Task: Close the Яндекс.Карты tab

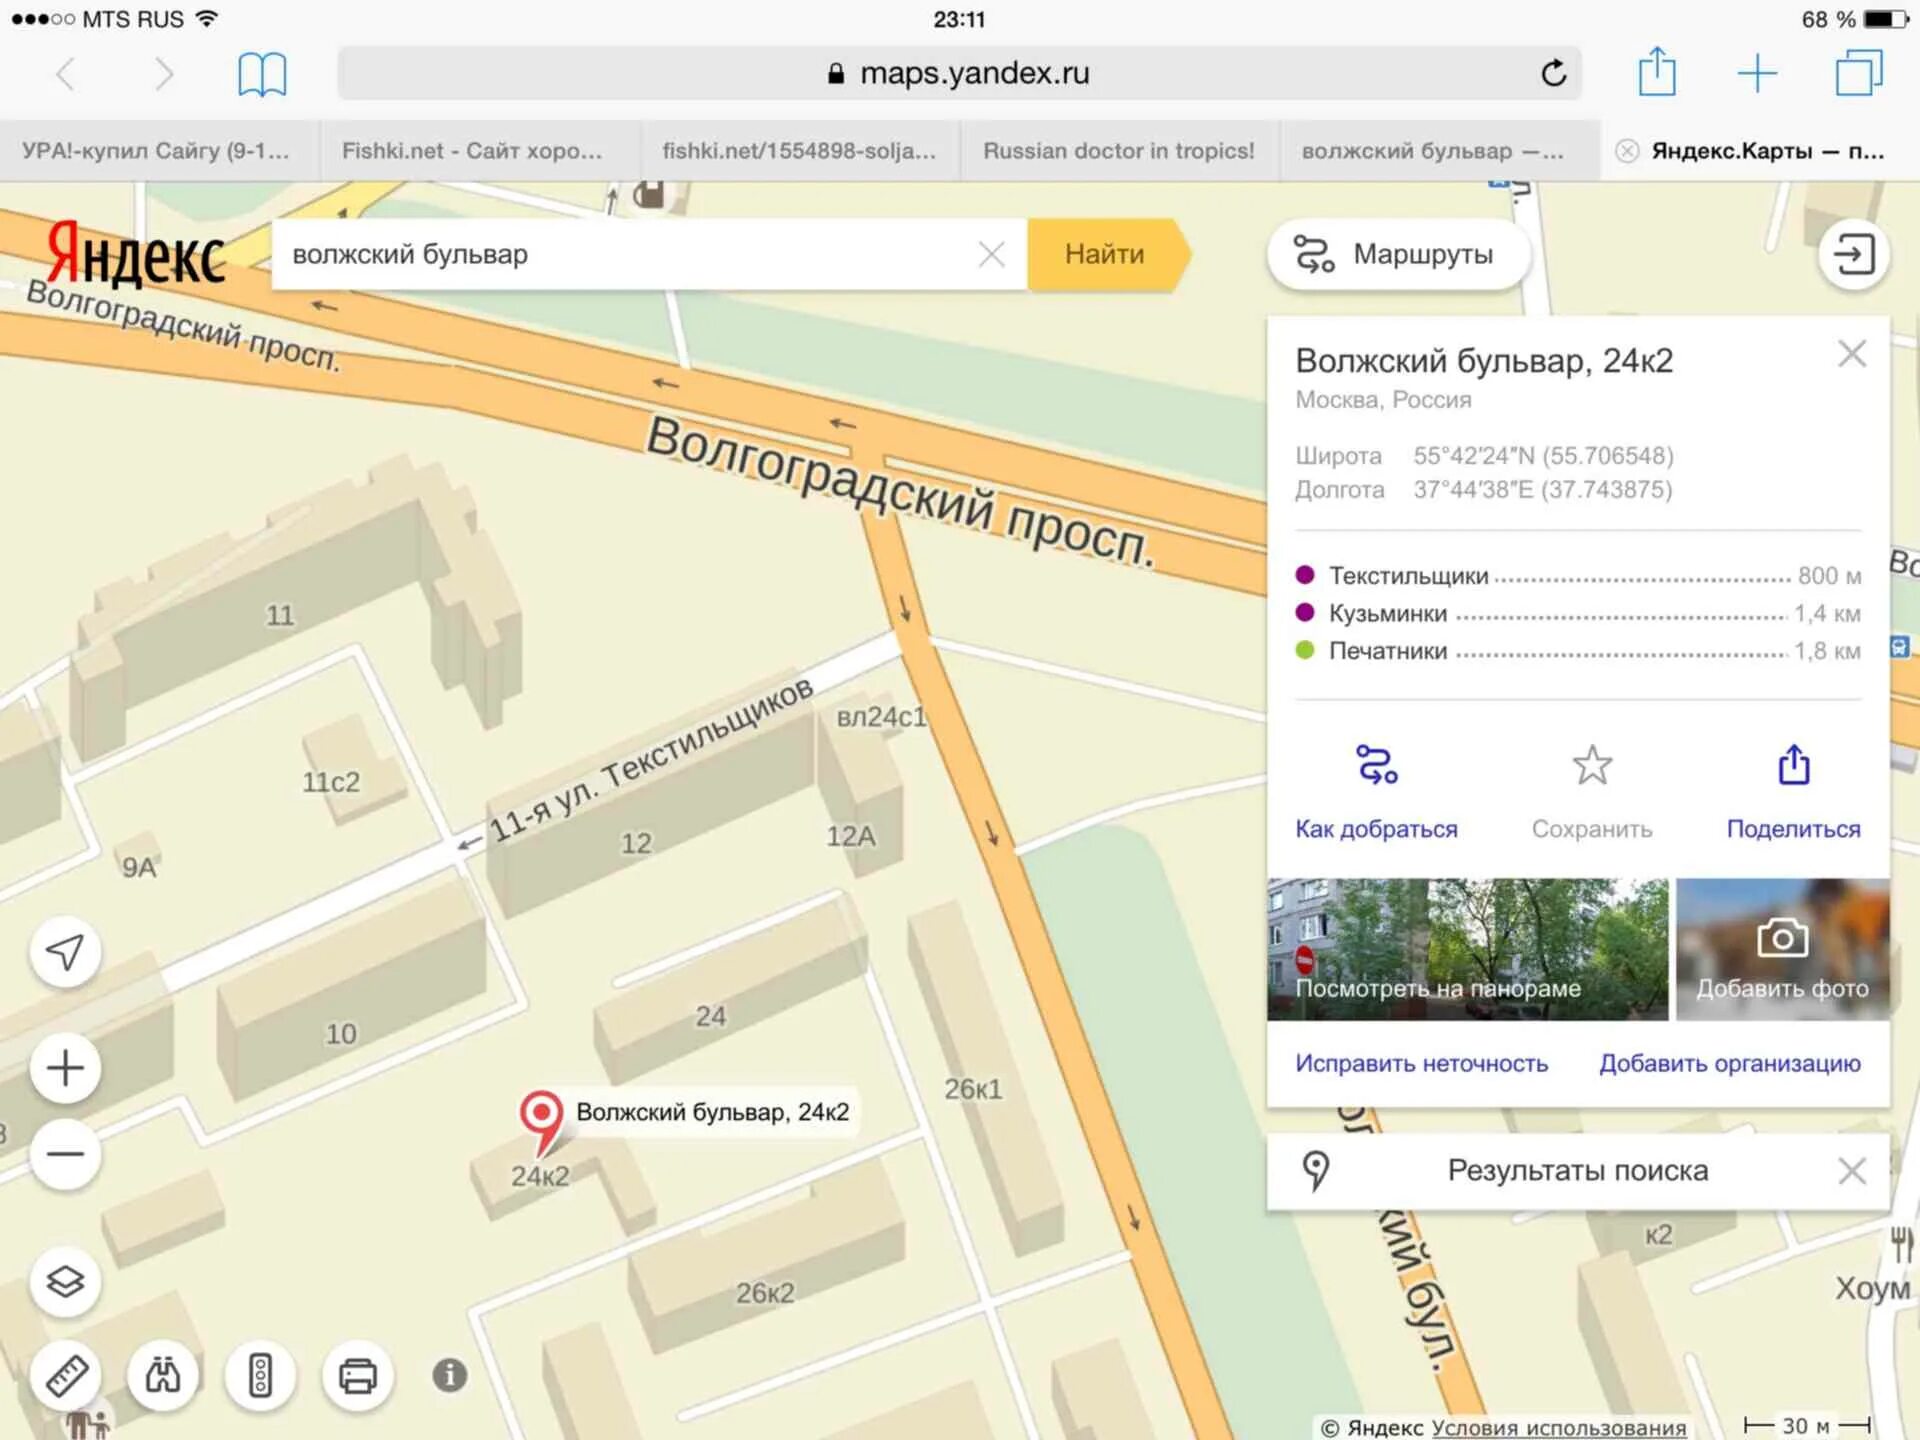Action: [1627, 151]
